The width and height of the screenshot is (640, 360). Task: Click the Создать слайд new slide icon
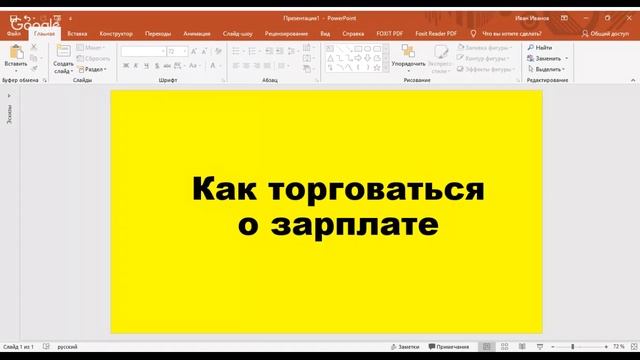pos(63,51)
